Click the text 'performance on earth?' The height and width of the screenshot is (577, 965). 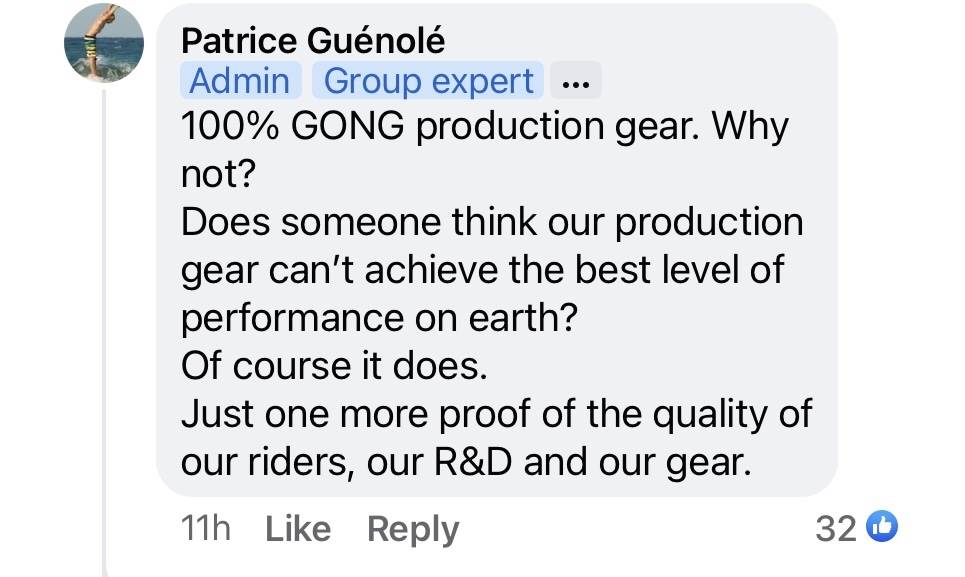(380, 318)
